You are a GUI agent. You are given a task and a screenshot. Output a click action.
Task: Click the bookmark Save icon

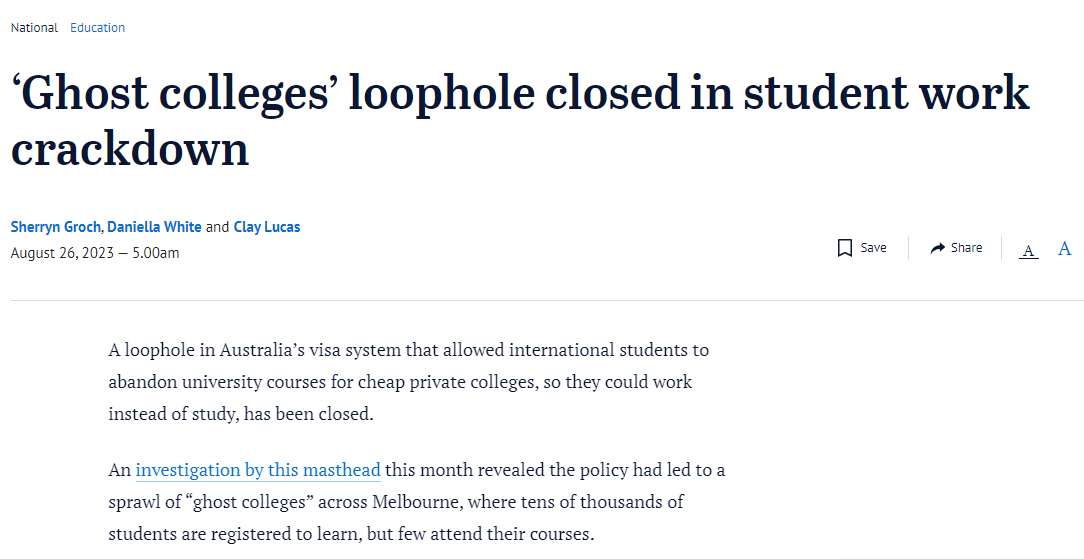click(x=844, y=248)
